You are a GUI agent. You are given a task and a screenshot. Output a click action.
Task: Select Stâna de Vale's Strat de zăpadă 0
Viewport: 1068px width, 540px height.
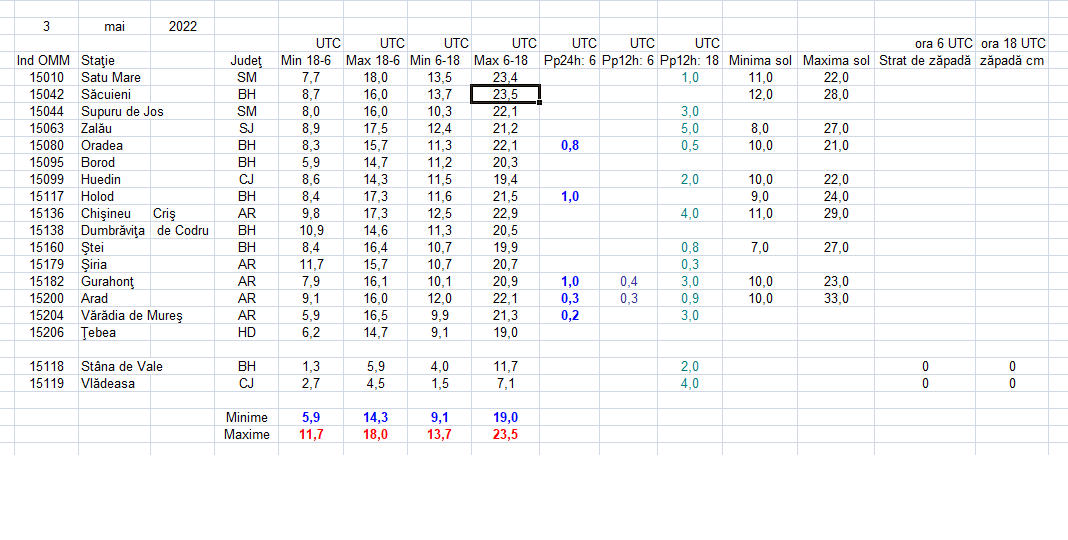pos(925,367)
